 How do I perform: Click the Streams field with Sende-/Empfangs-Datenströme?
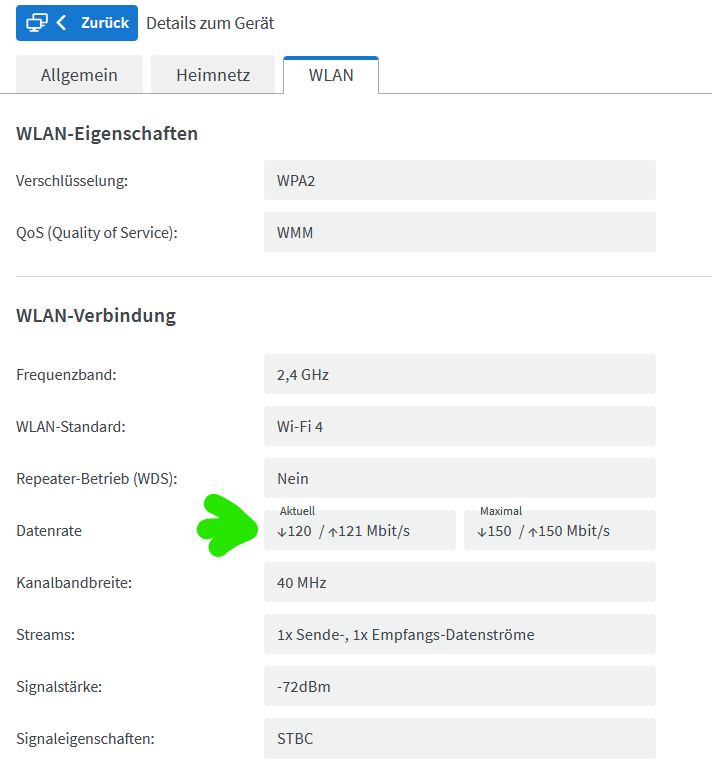point(459,635)
